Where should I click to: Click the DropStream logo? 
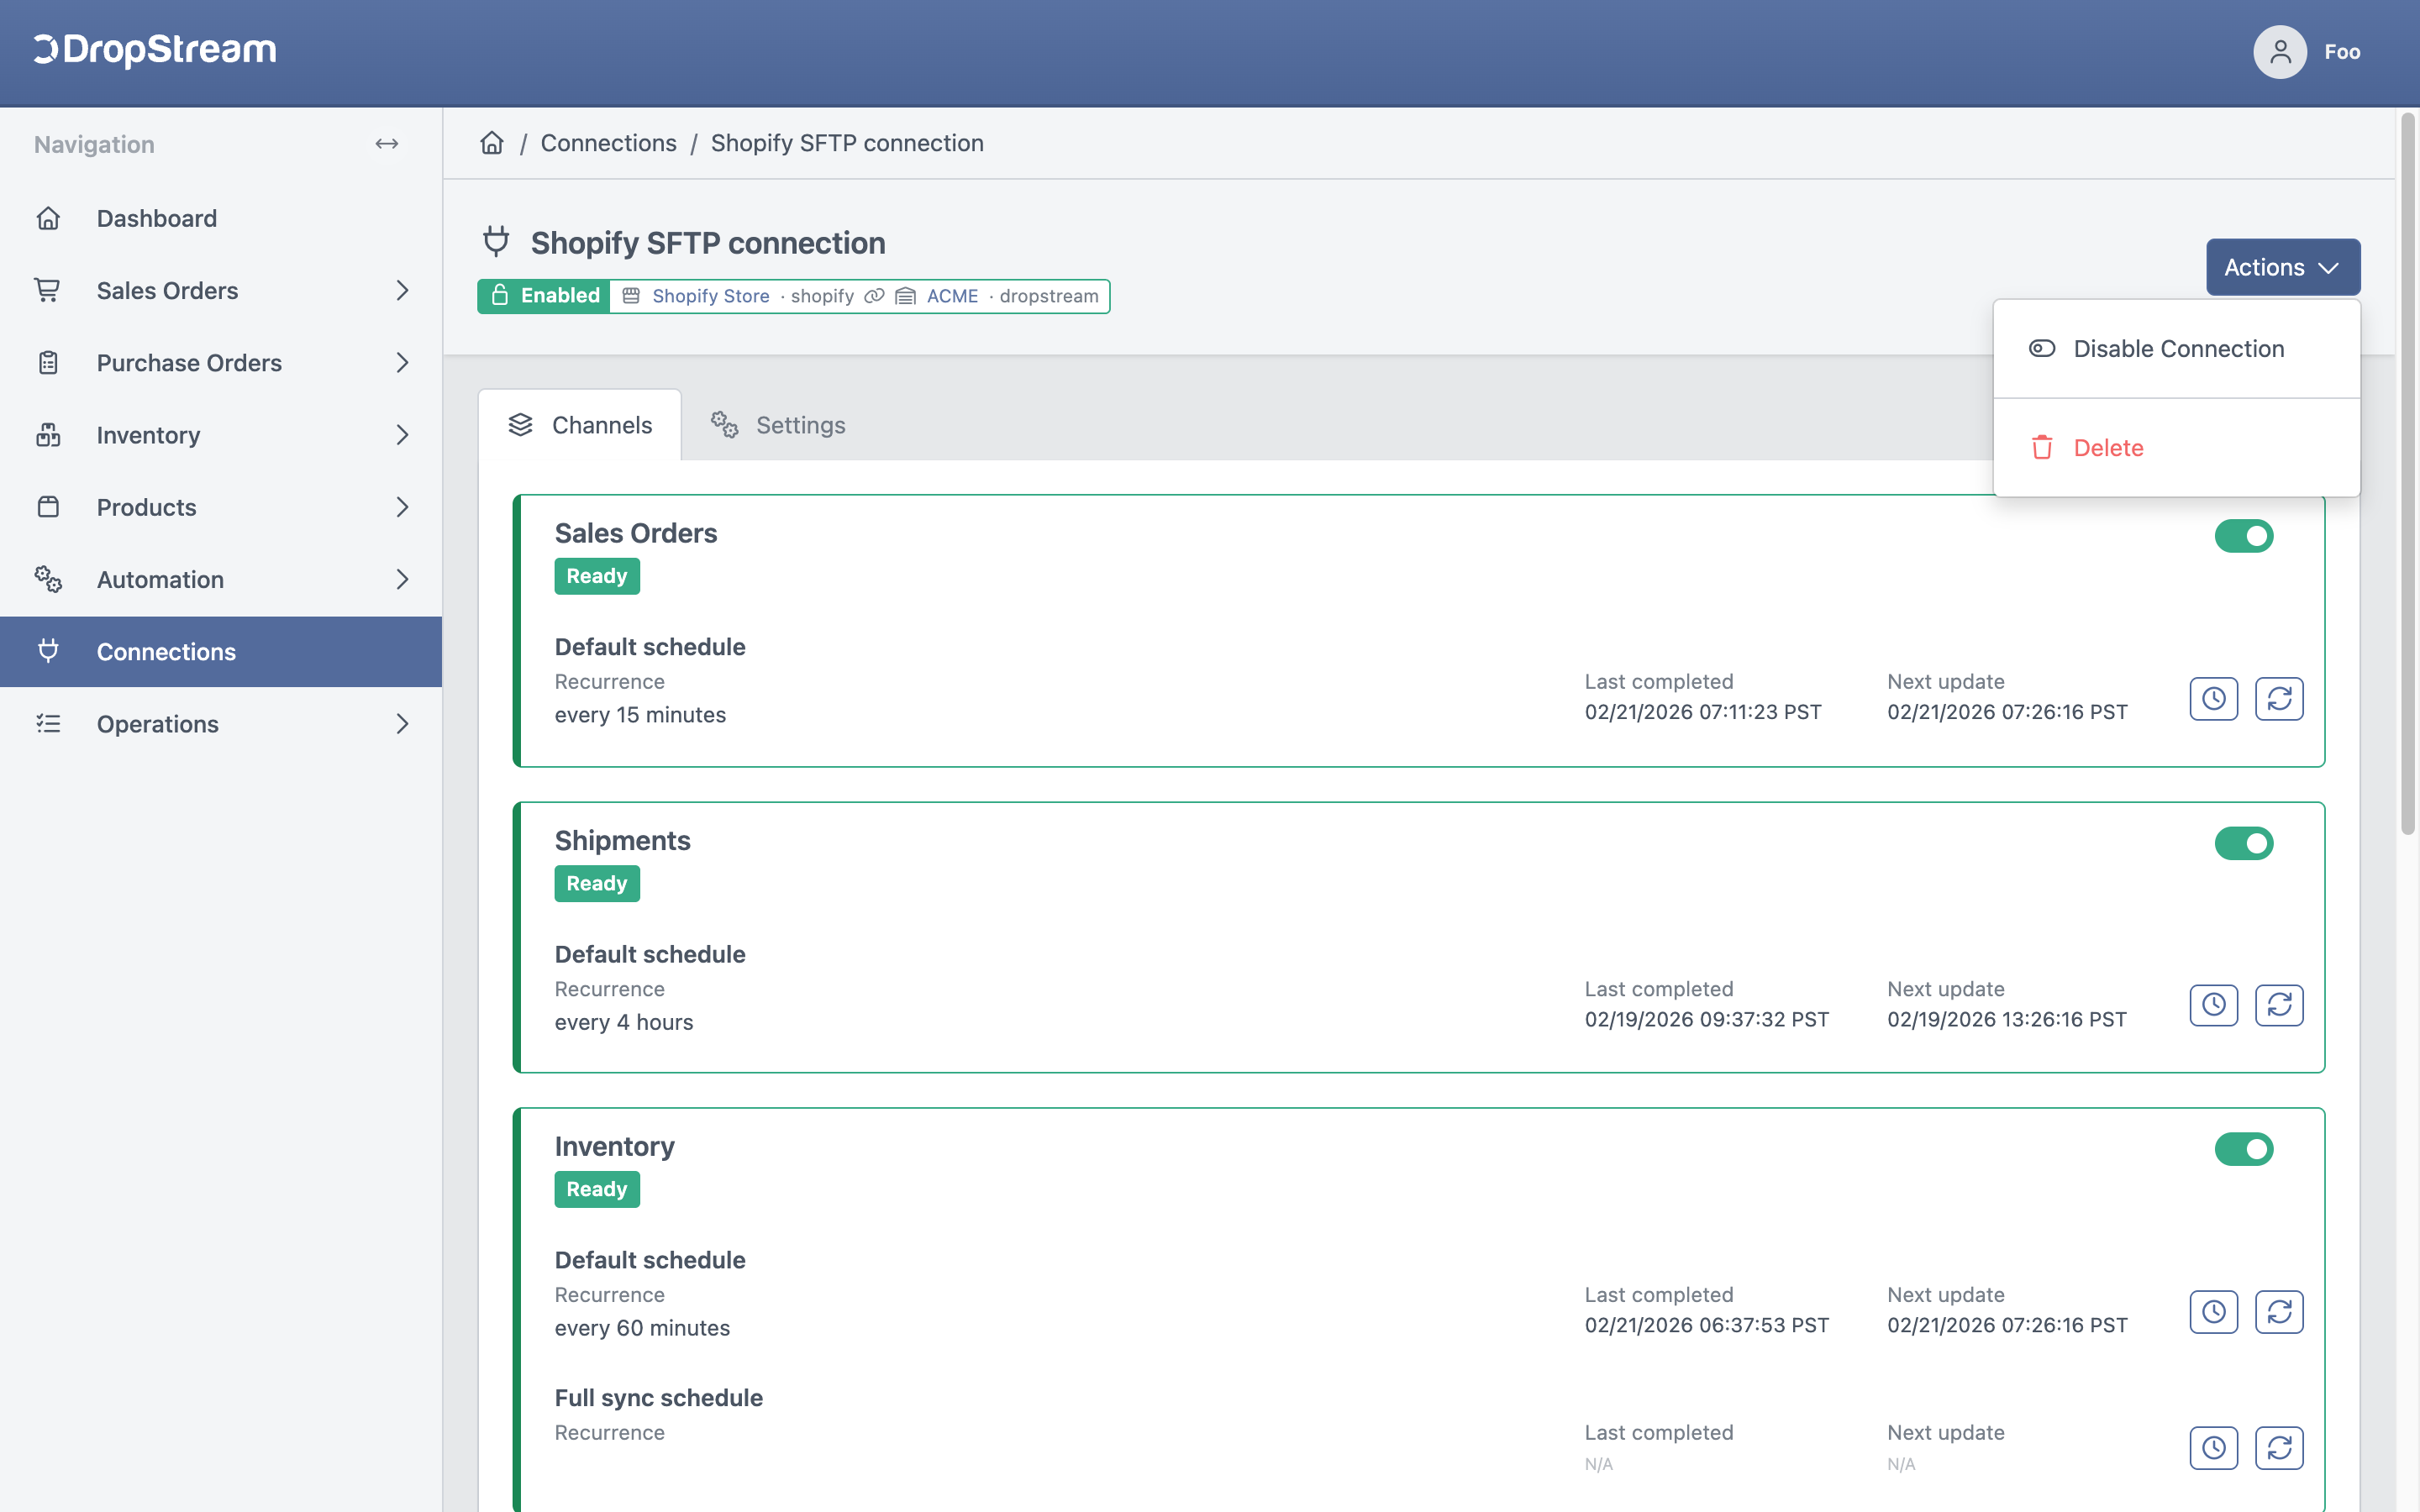[155, 50]
